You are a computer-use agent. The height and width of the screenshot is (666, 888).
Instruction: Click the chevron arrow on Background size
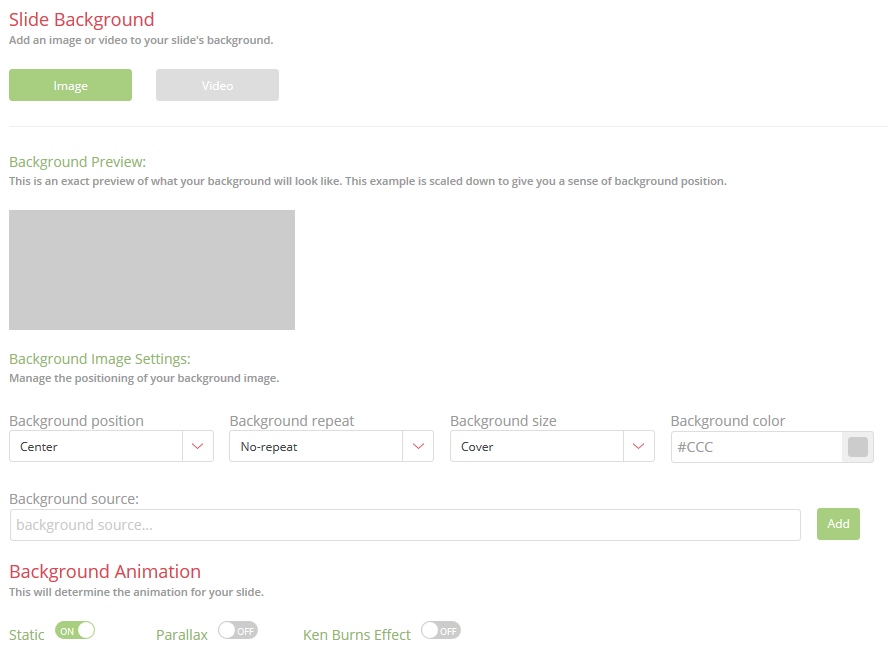(638, 447)
